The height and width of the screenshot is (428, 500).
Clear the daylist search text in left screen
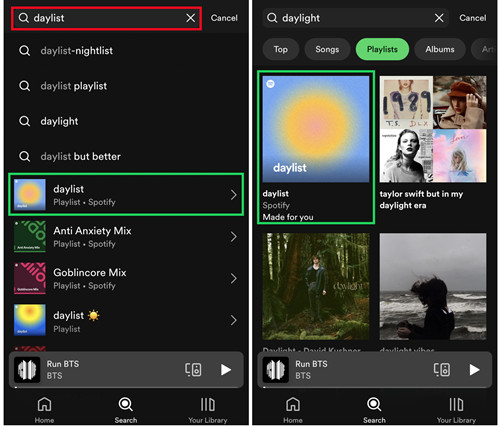point(191,18)
